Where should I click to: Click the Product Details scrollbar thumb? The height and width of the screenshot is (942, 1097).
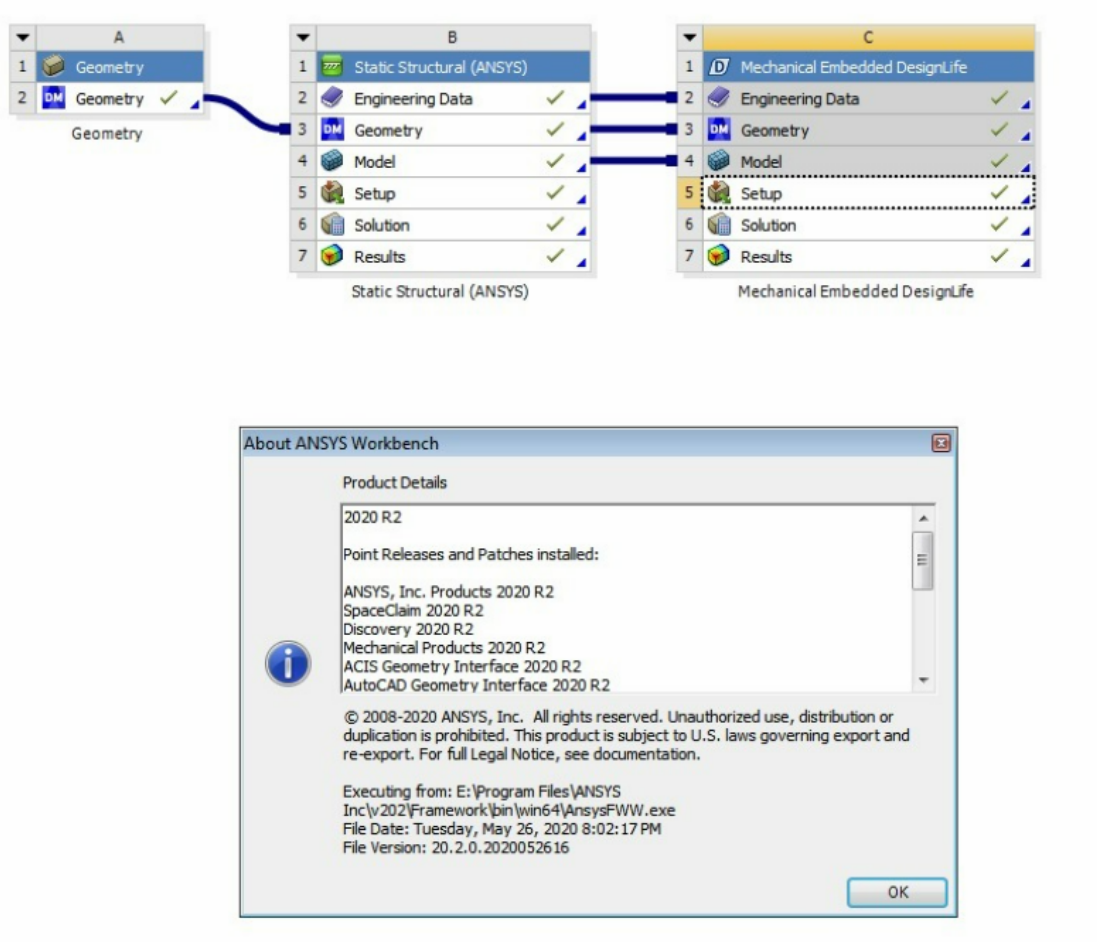coord(923,559)
